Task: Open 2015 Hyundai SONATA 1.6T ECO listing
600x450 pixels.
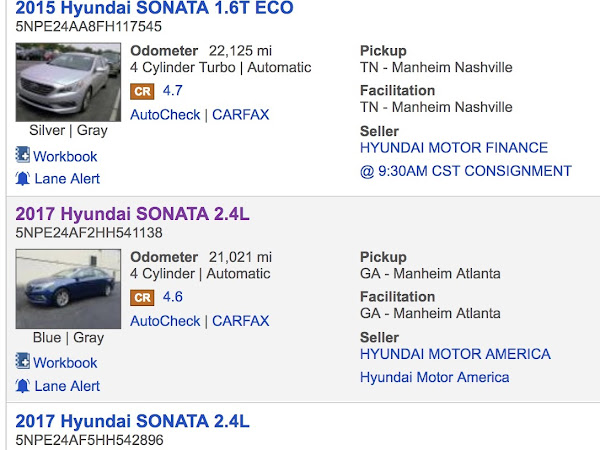Action: coord(154,9)
